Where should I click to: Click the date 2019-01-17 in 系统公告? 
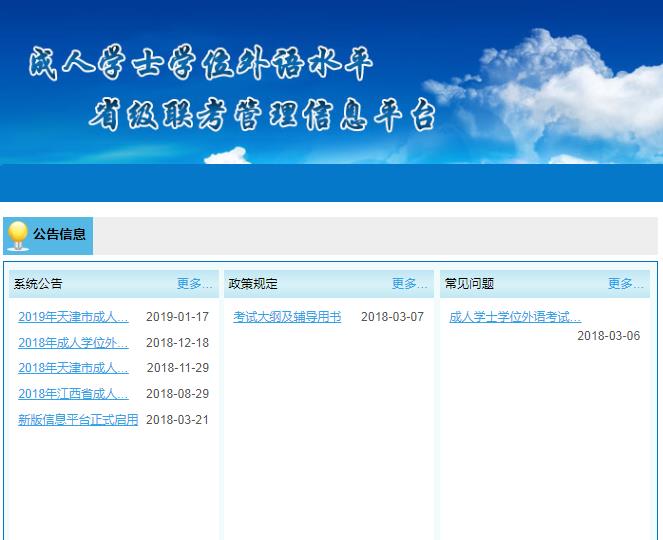click(177, 317)
